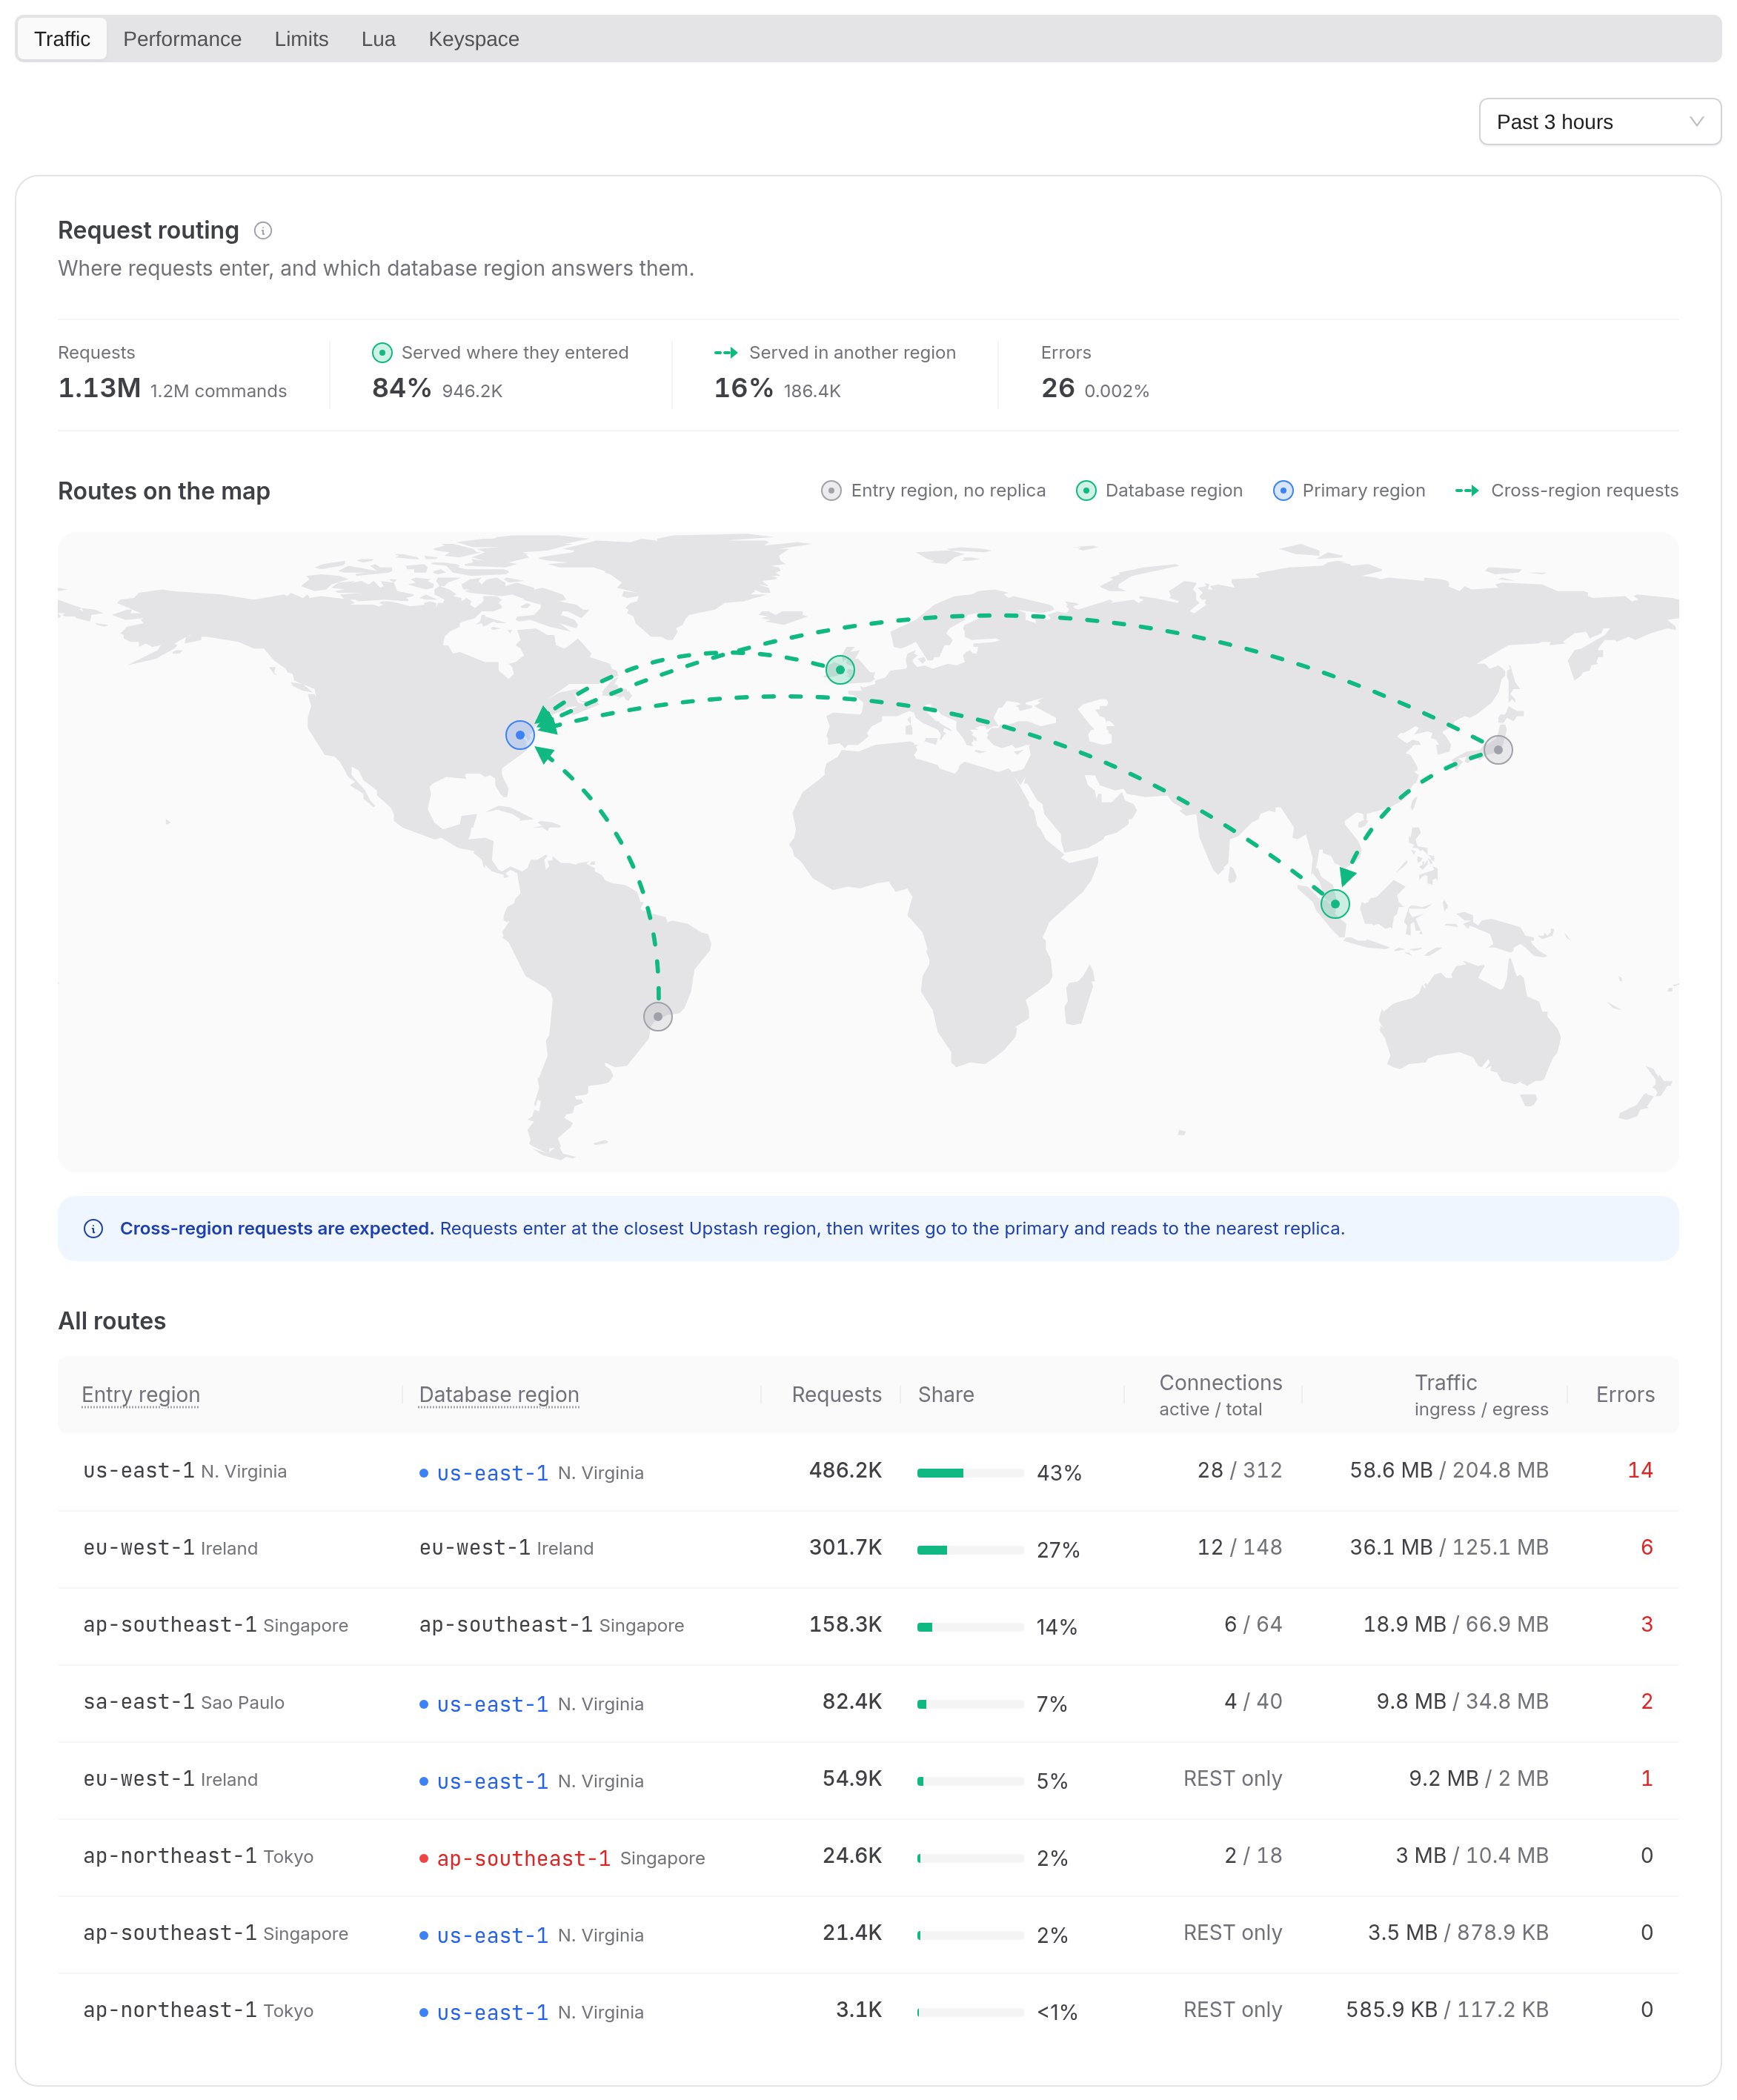Viewport: 1737px width, 2100px height.
Task: Open the Keyspace tab
Action: (473, 39)
